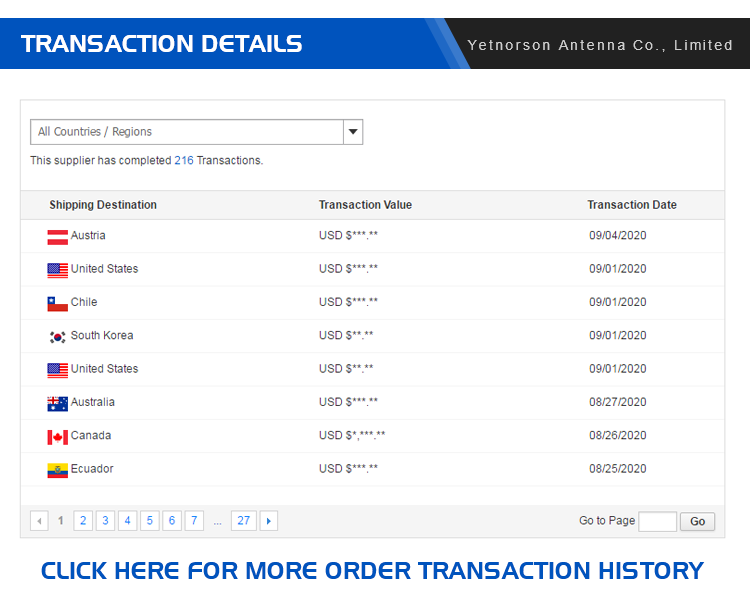Click the previous page arrow icon

[x=39, y=521]
